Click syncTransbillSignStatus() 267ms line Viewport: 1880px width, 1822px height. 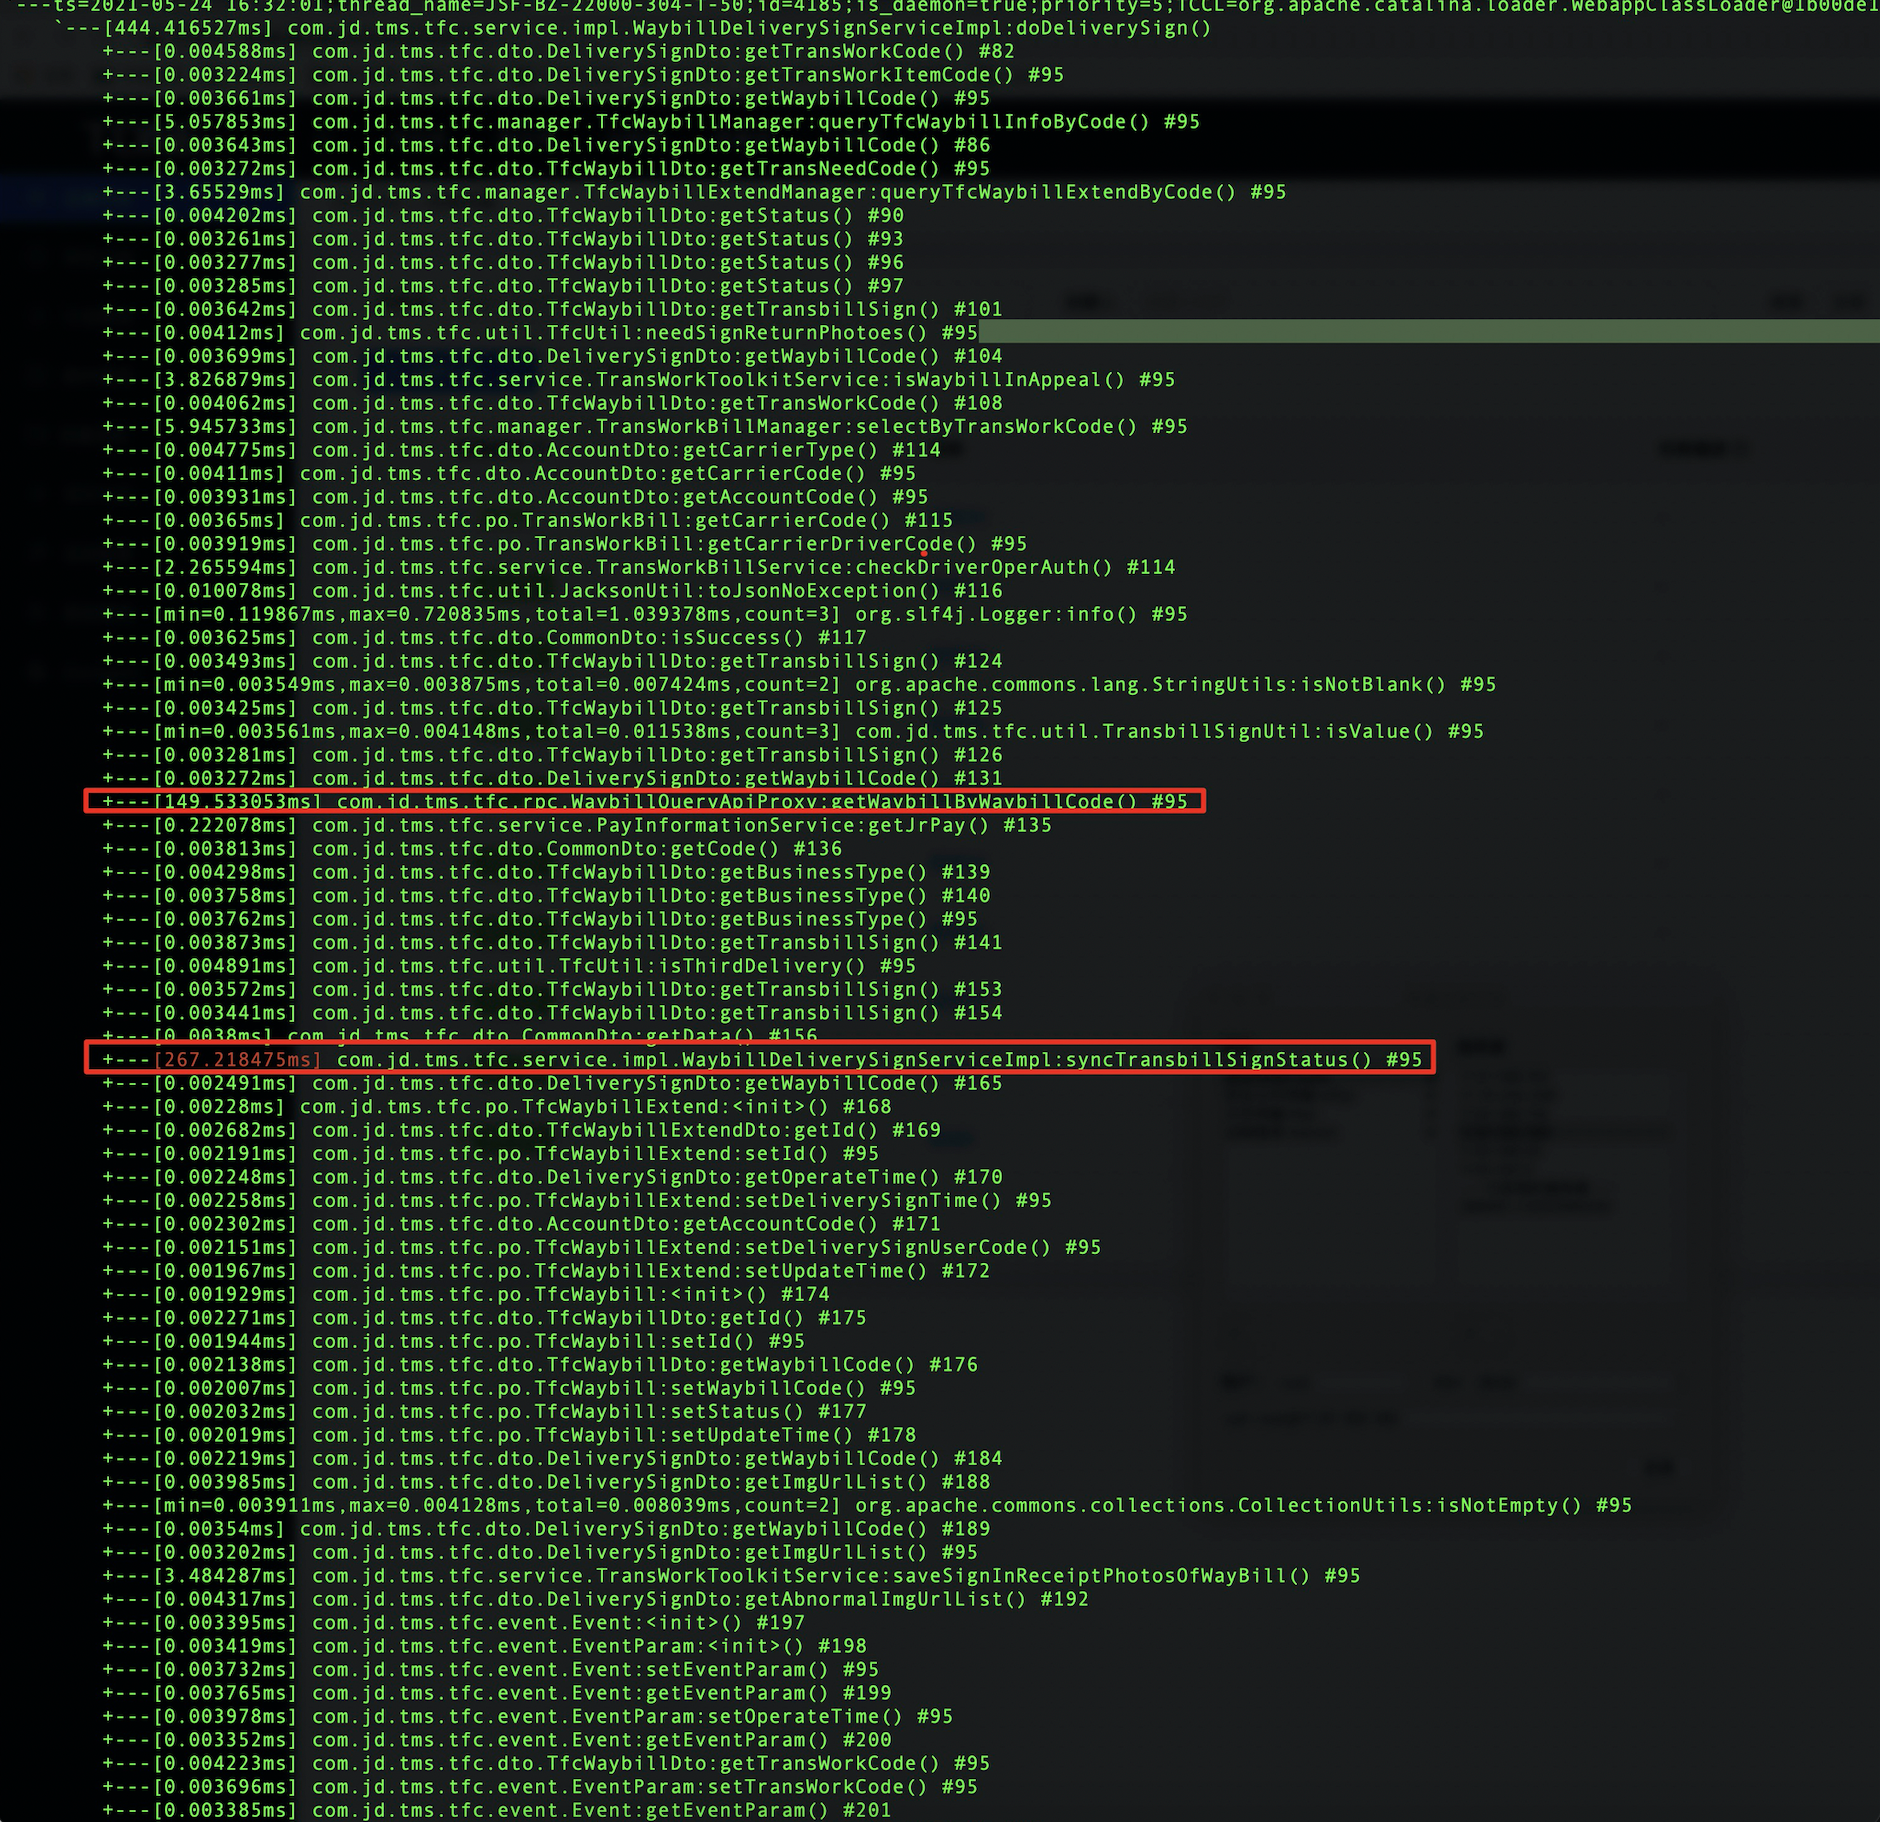click(x=762, y=1060)
